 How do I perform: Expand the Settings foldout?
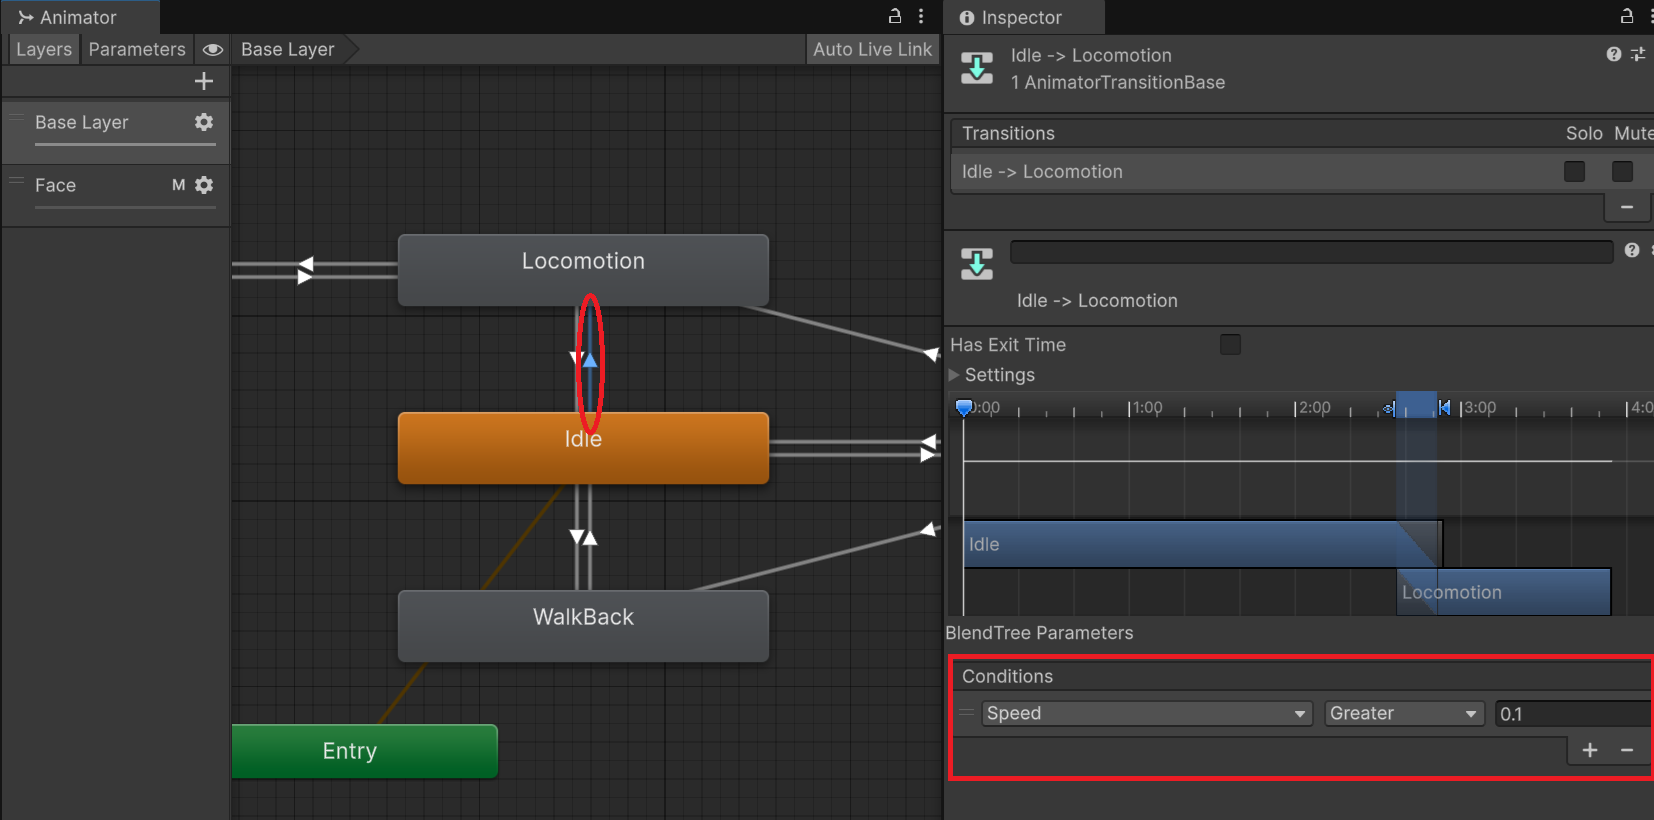click(x=954, y=375)
